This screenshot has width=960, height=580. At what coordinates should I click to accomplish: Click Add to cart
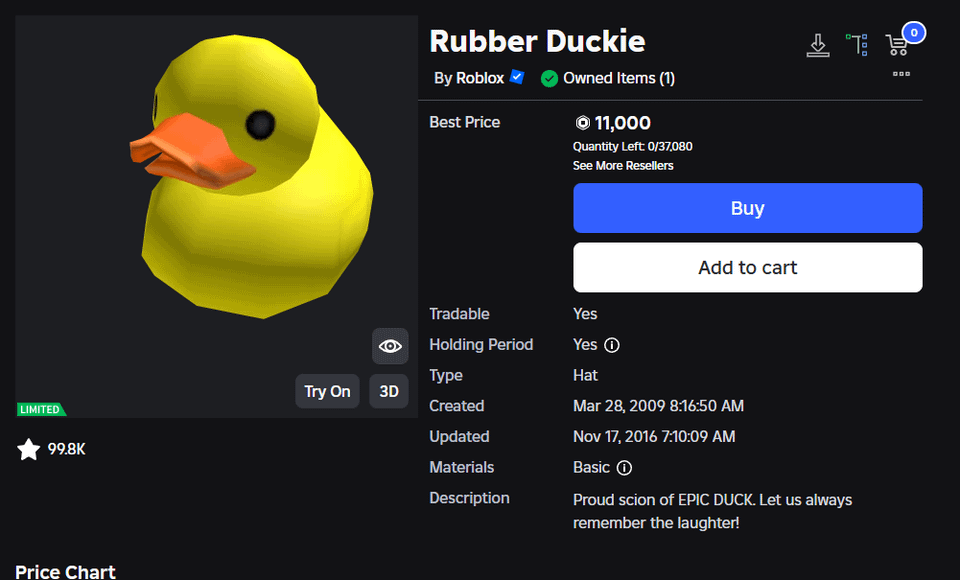point(747,267)
